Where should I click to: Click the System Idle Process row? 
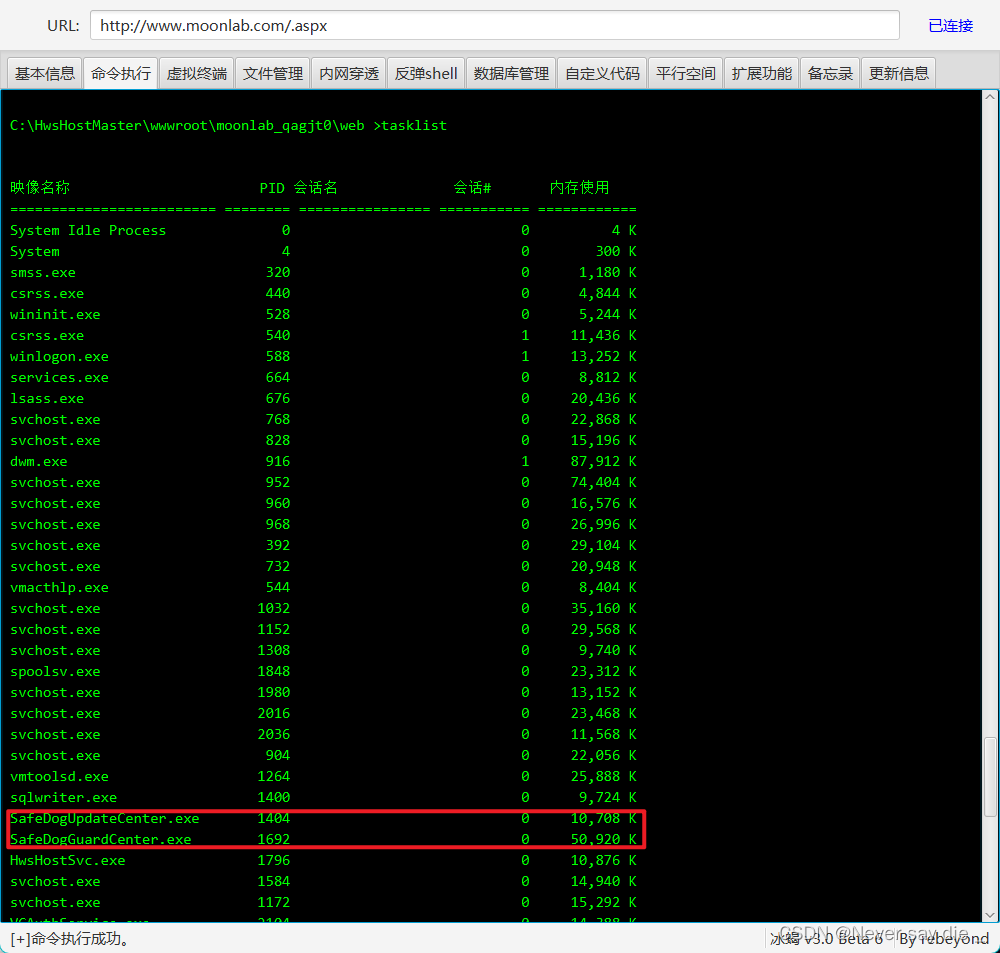coord(323,230)
